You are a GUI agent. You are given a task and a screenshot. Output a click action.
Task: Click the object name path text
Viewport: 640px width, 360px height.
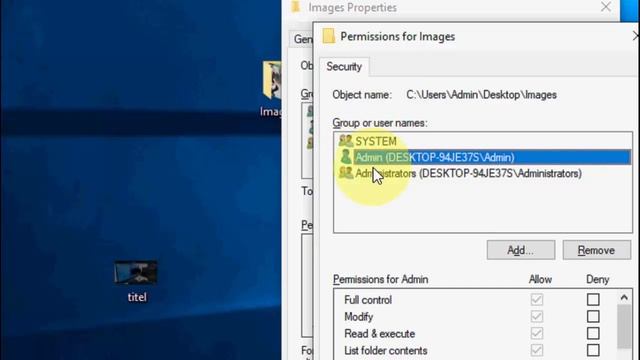481,95
